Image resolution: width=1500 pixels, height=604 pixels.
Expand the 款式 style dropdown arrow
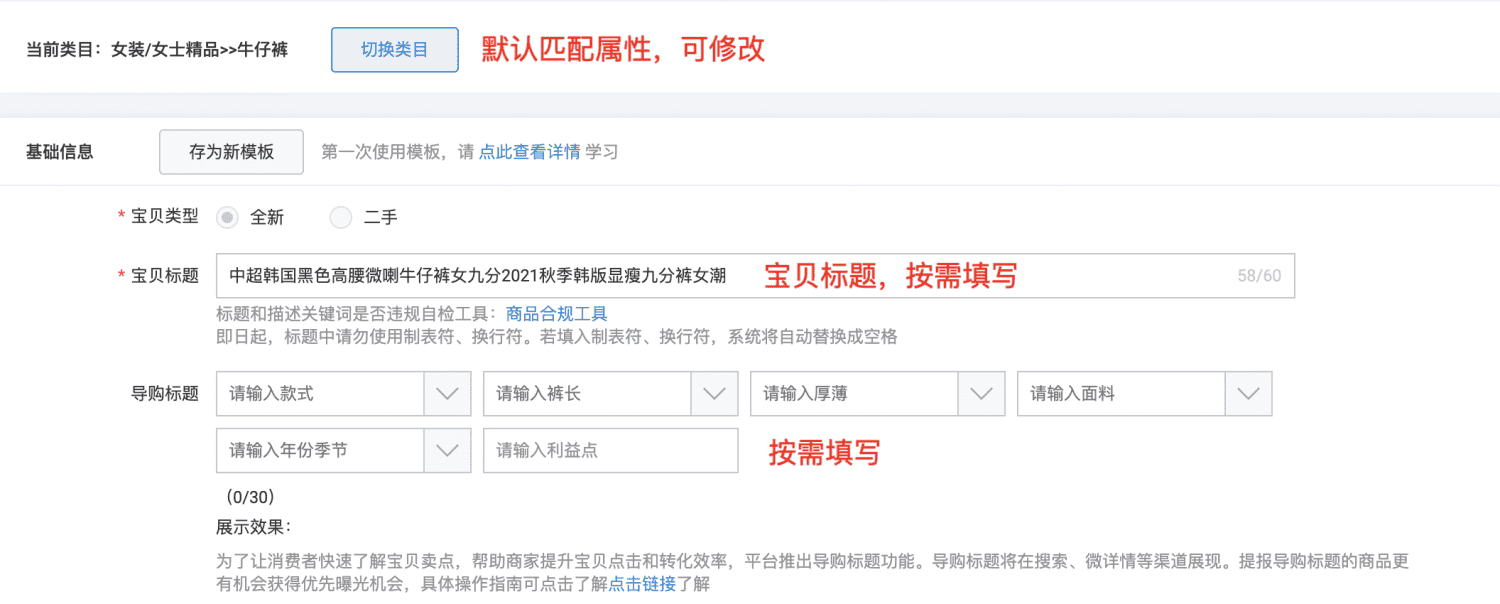(447, 393)
